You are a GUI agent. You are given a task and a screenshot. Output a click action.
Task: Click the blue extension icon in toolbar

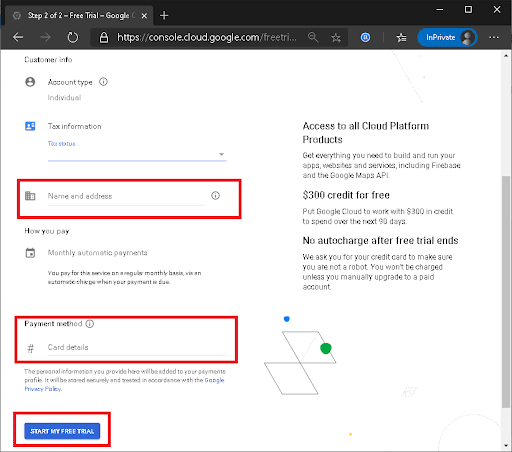tap(365, 37)
